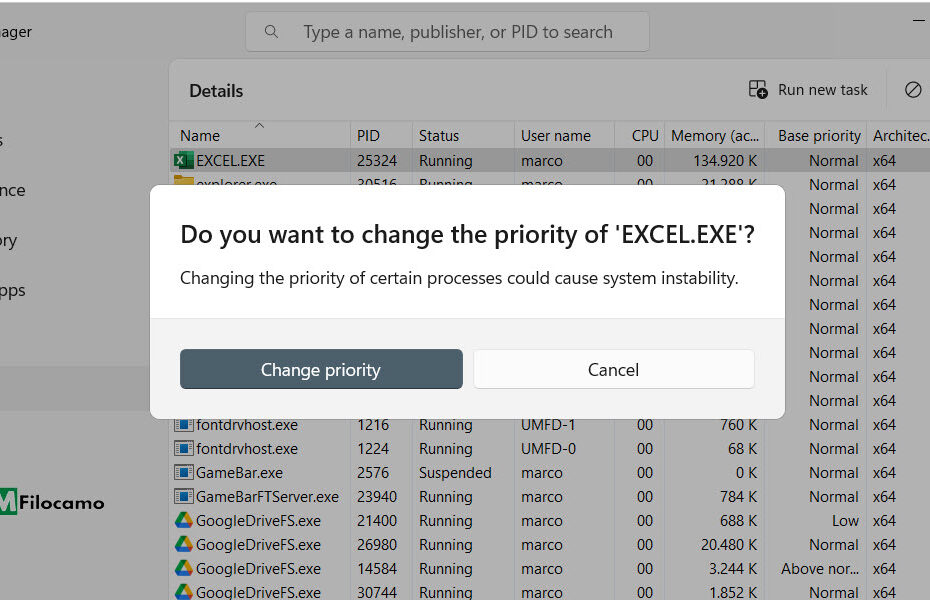Click icon of fontdrvhost.exe PID 1224
930x600 pixels.
click(183, 448)
